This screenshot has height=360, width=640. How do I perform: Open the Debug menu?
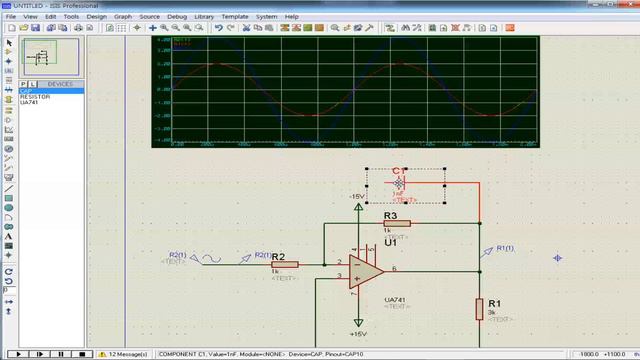click(177, 17)
